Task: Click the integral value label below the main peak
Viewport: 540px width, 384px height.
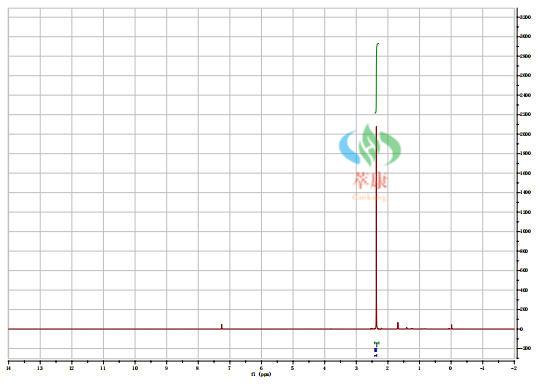Action: pyautogui.click(x=376, y=349)
